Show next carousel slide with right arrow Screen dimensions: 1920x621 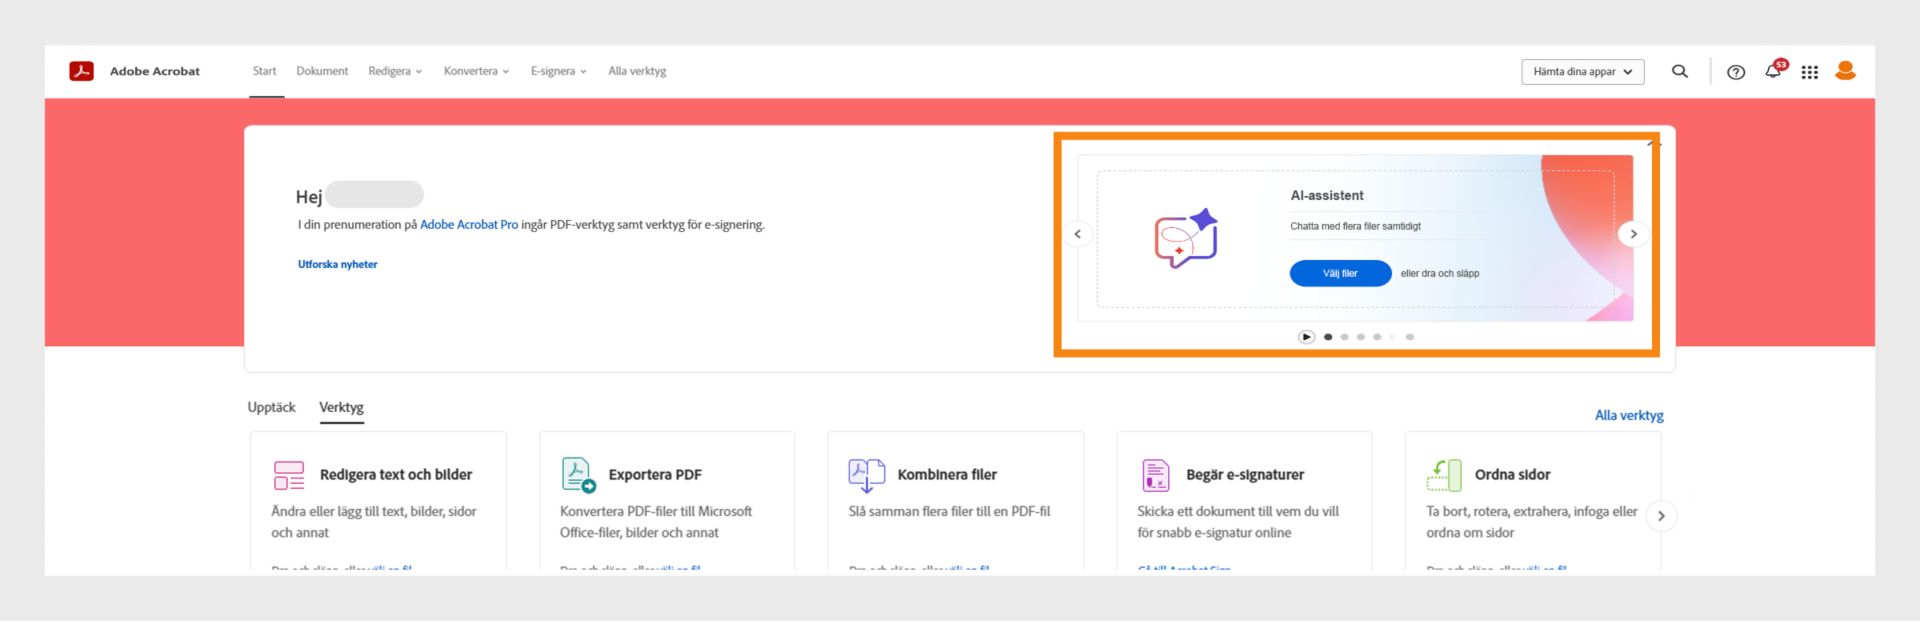pos(1633,234)
